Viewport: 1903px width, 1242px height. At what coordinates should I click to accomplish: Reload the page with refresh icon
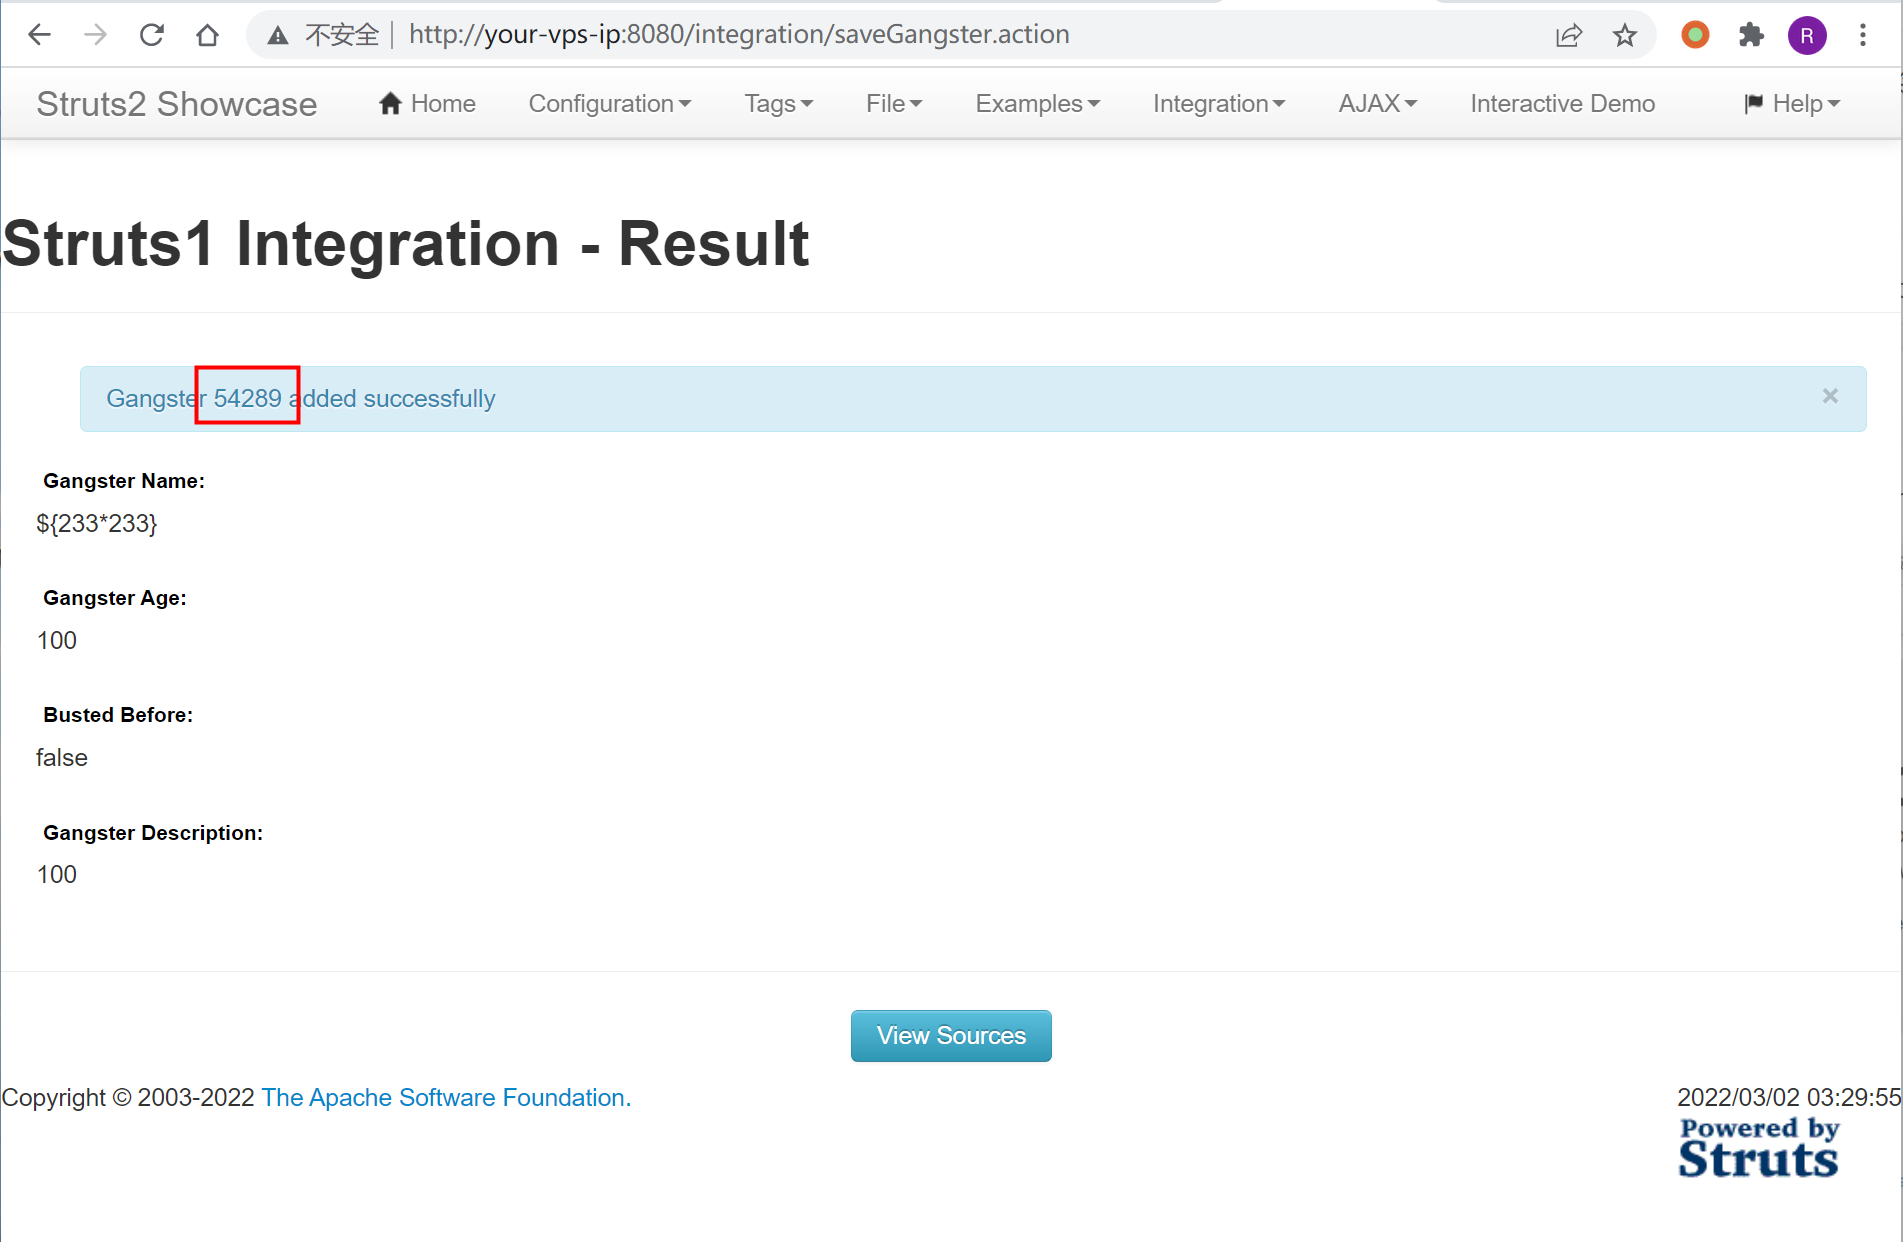tap(152, 35)
